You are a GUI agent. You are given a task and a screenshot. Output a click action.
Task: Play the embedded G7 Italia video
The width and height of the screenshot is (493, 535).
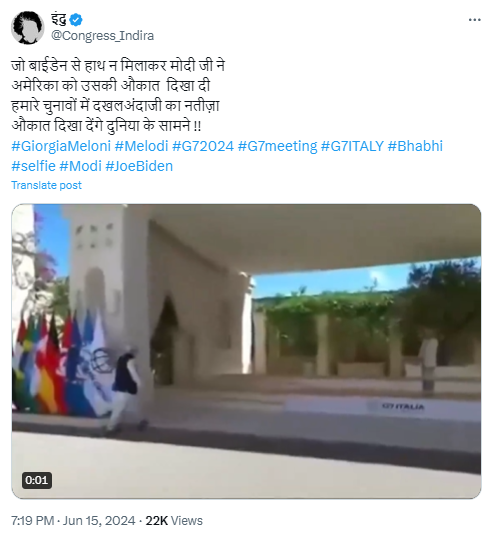[x=246, y=351]
